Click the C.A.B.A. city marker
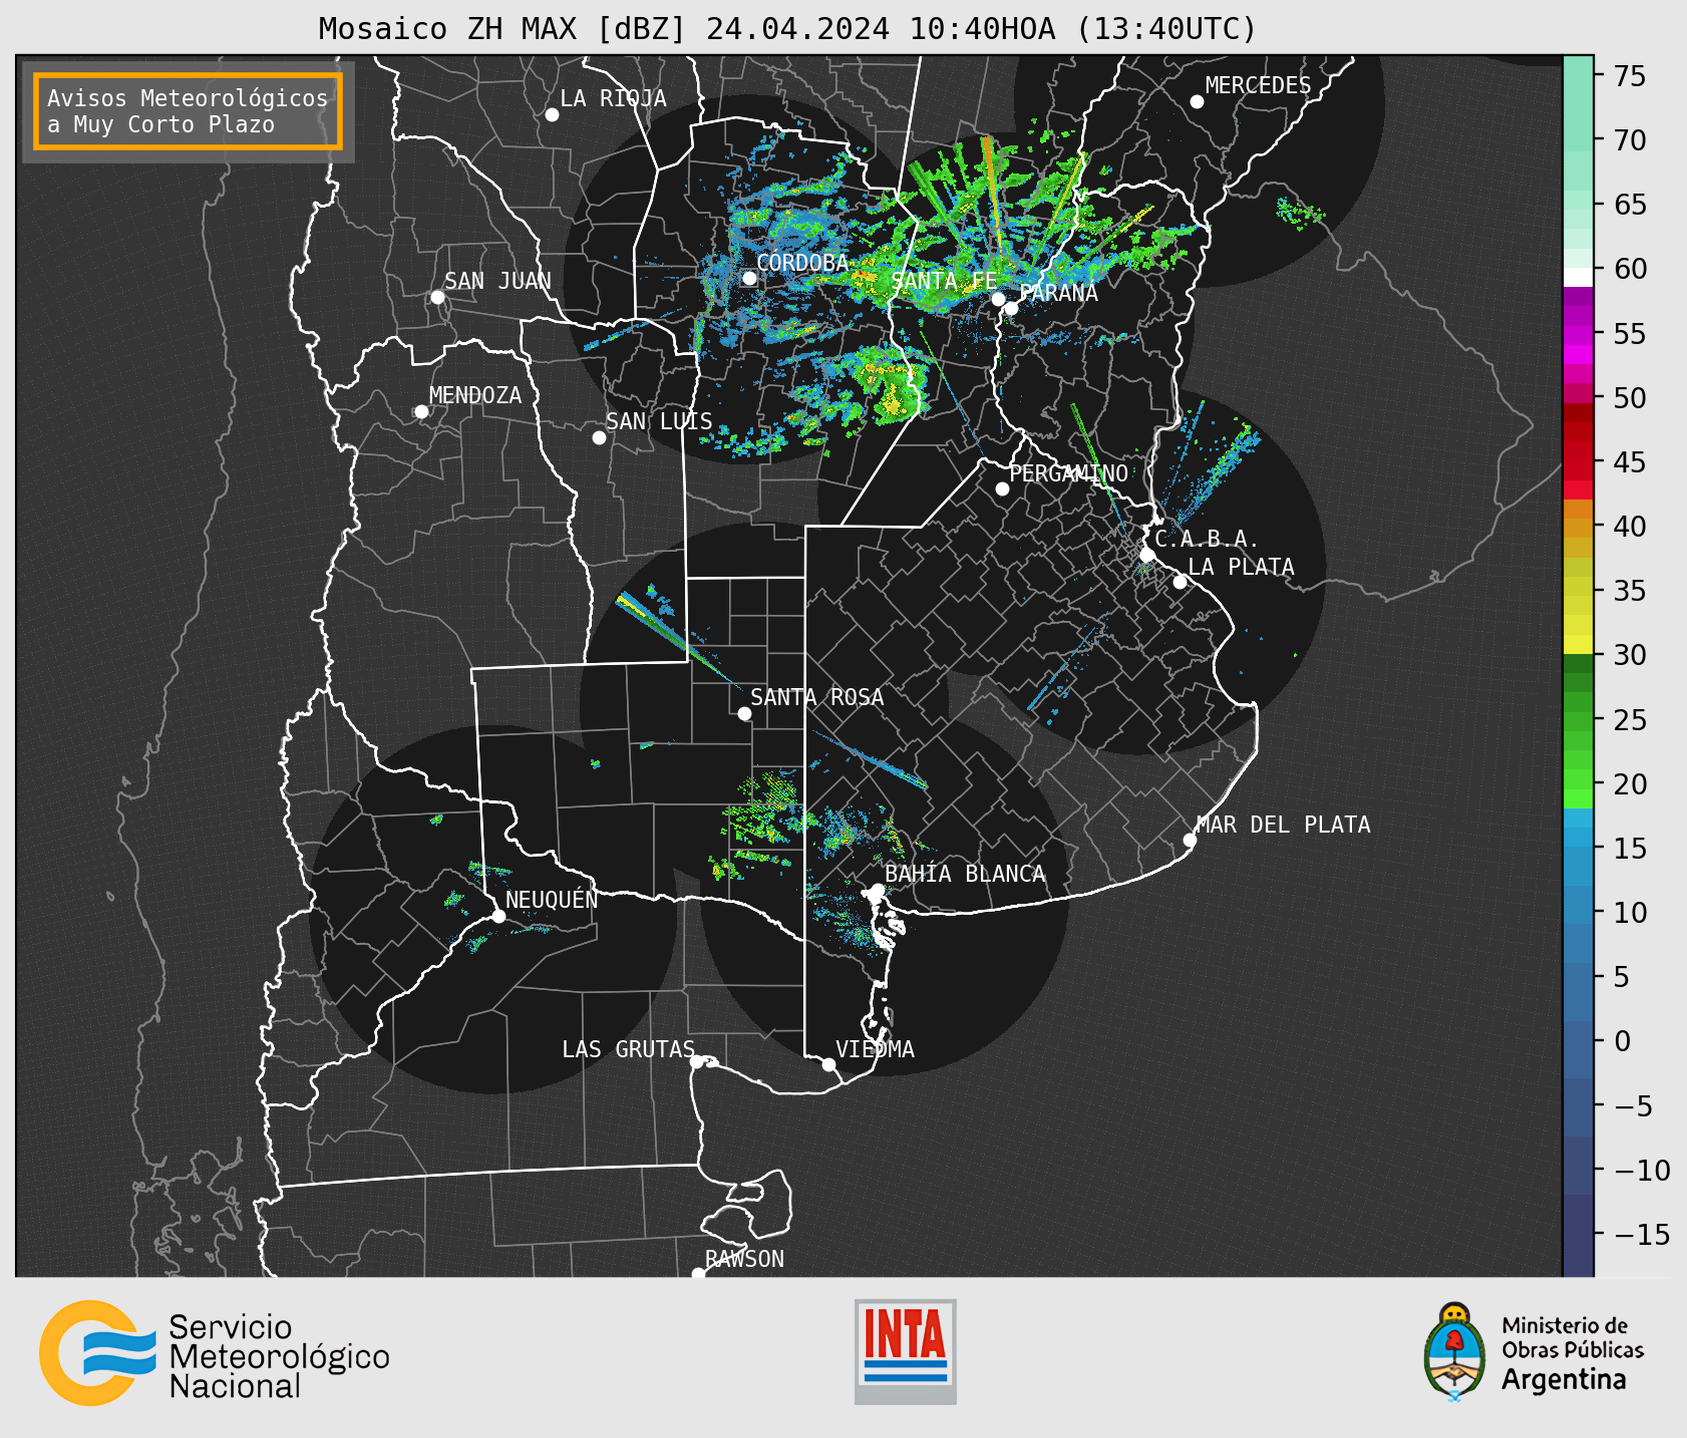 click(1148, 555)
